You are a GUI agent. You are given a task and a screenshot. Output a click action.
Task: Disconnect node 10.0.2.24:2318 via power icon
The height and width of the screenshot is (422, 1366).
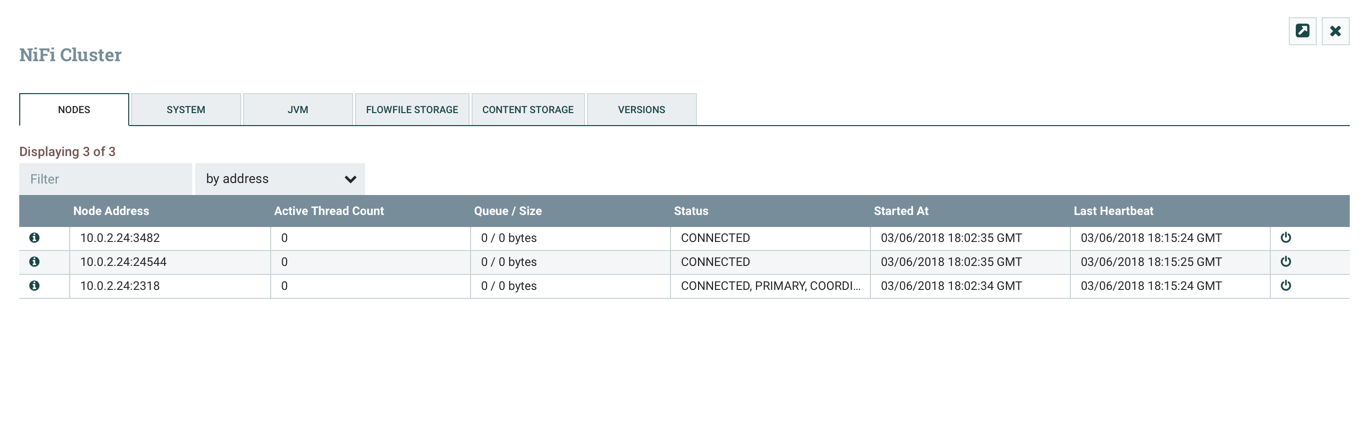[x=1285, y=286]
